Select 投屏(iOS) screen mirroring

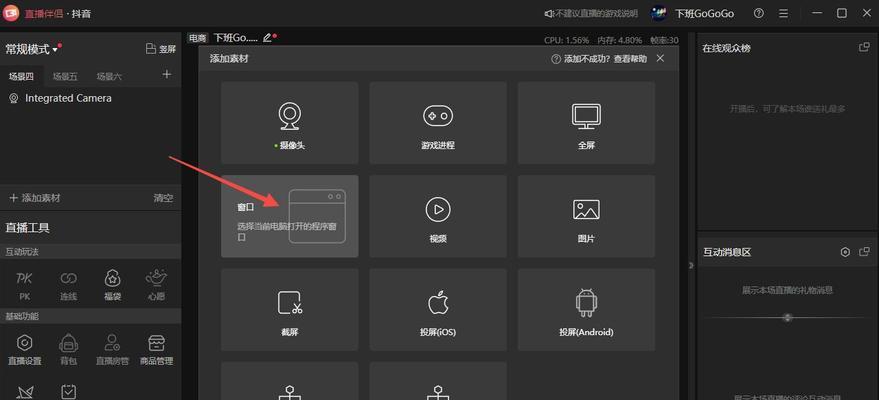pyautogui.click(x=438, y=309)
